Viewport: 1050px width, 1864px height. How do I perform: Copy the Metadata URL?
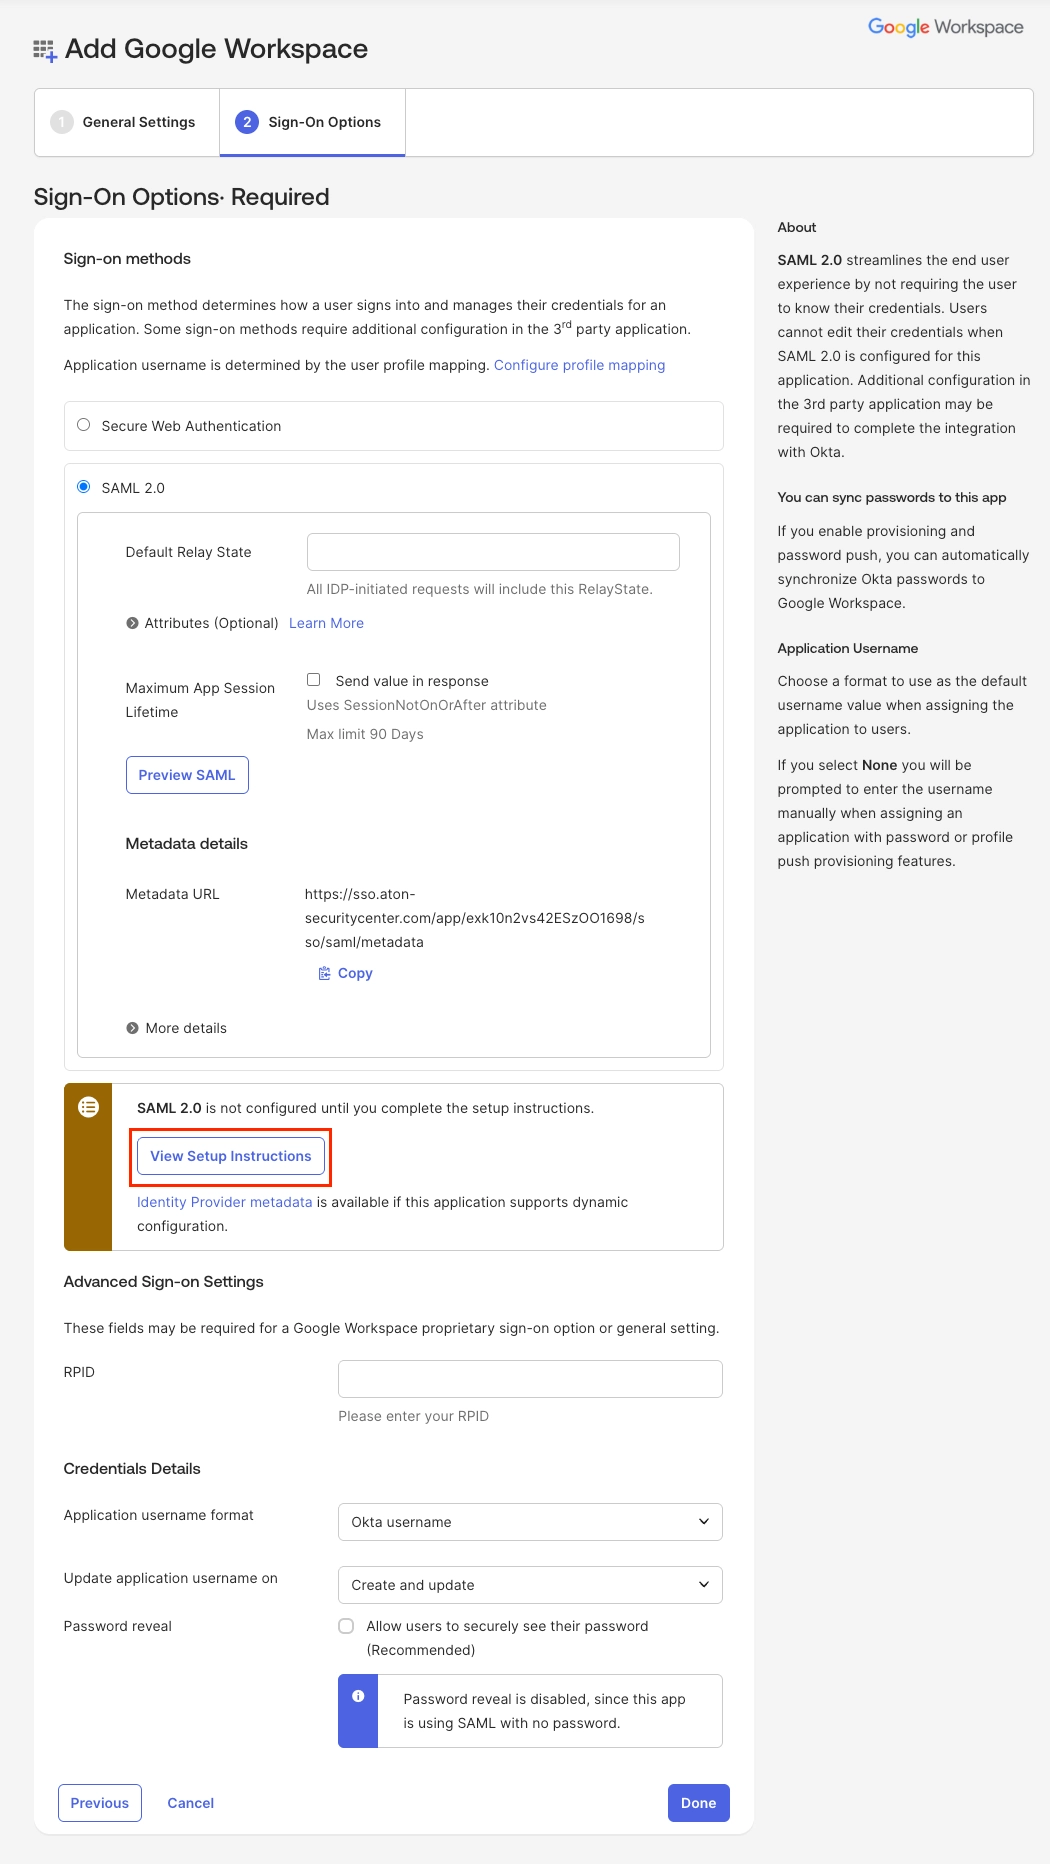pyautogui.click(x=345, y=973)
